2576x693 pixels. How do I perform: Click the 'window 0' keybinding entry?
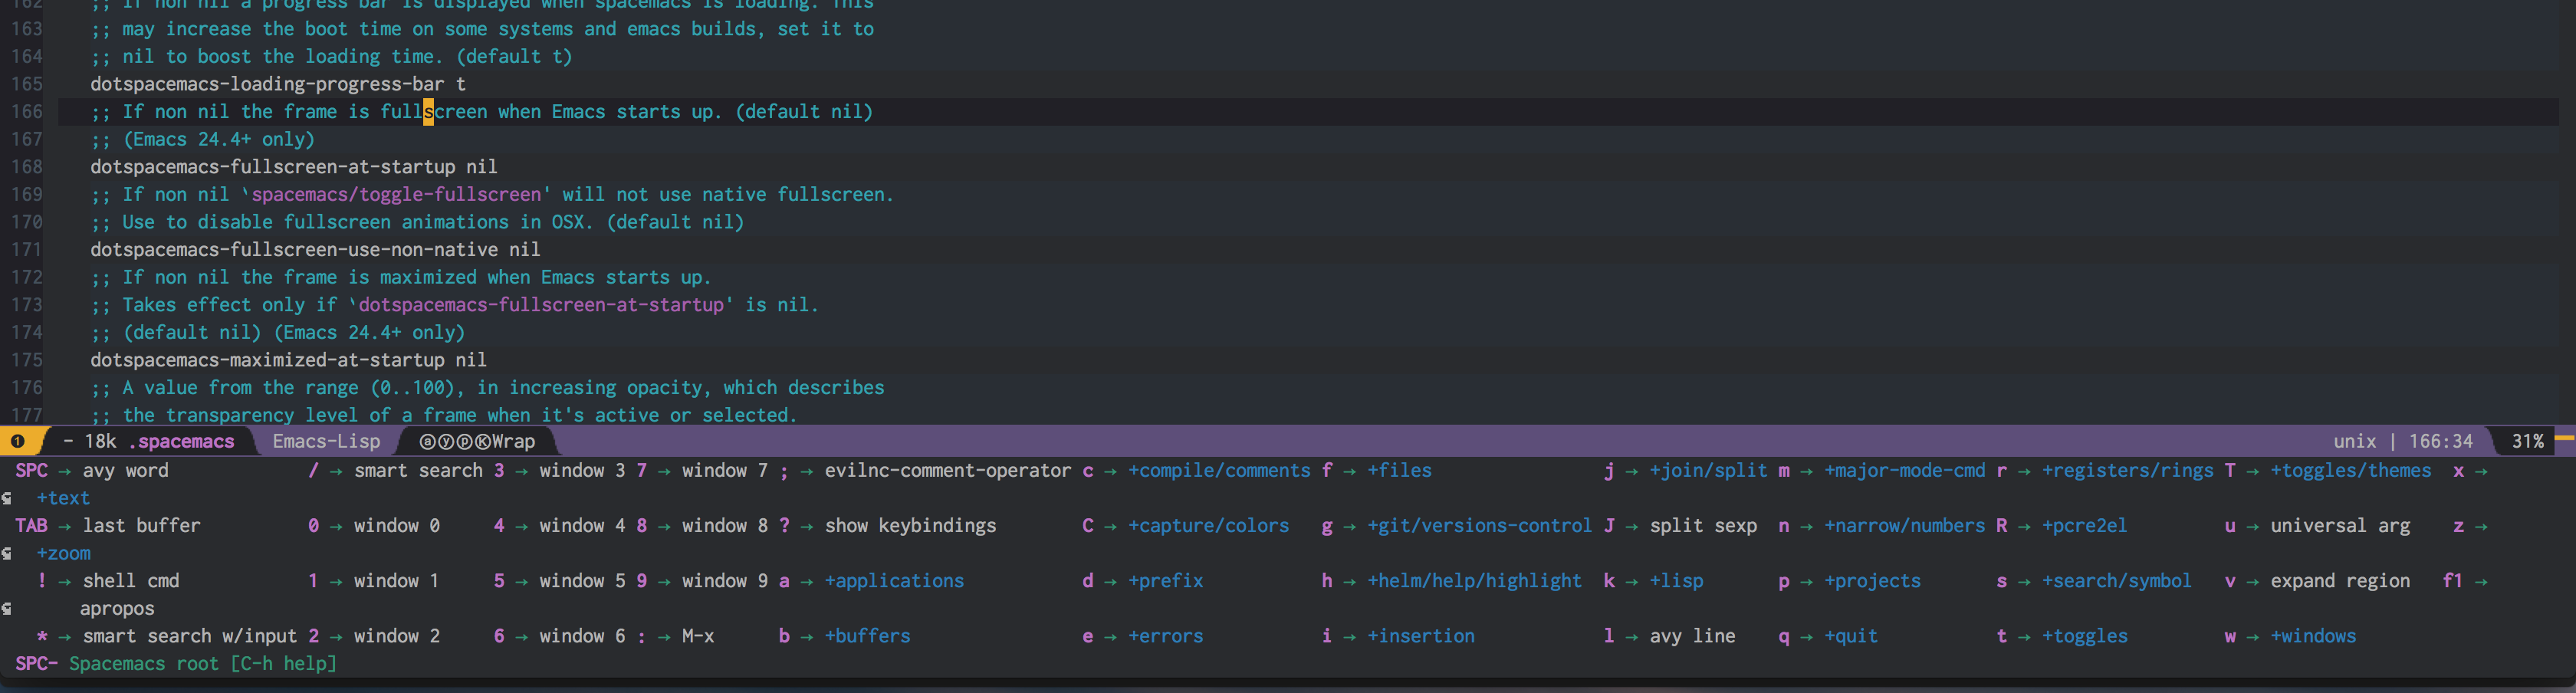point(396,525)
